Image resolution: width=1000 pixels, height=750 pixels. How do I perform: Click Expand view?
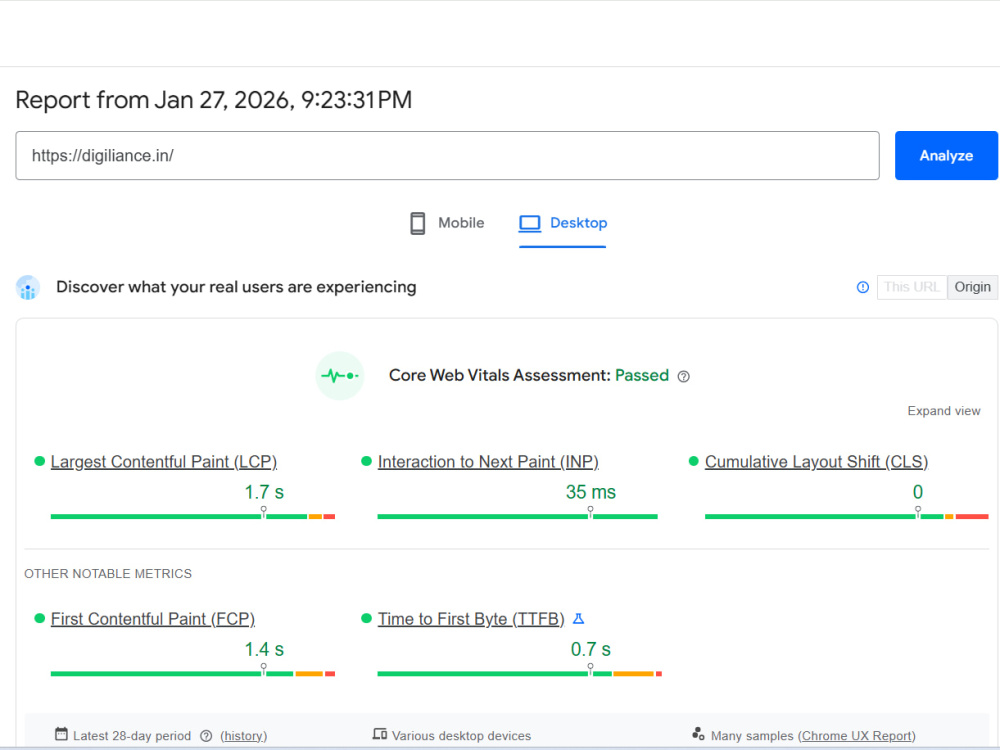pos(943,411)
